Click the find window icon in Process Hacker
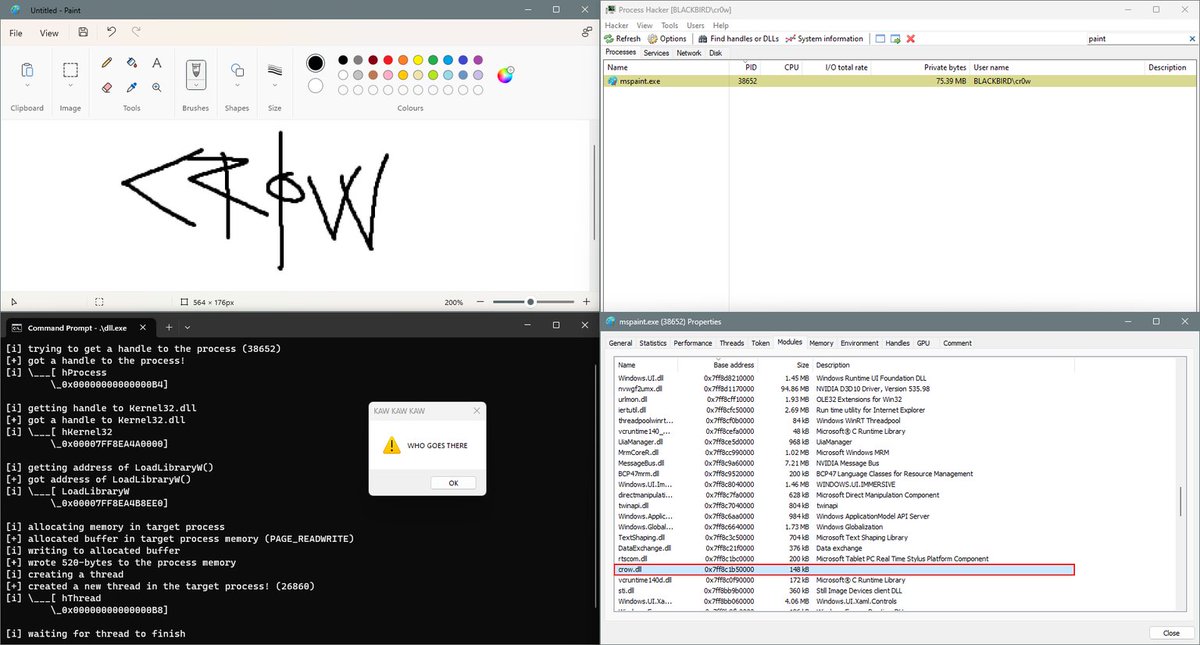This screenshot has height=645, width=1200. 881,39
